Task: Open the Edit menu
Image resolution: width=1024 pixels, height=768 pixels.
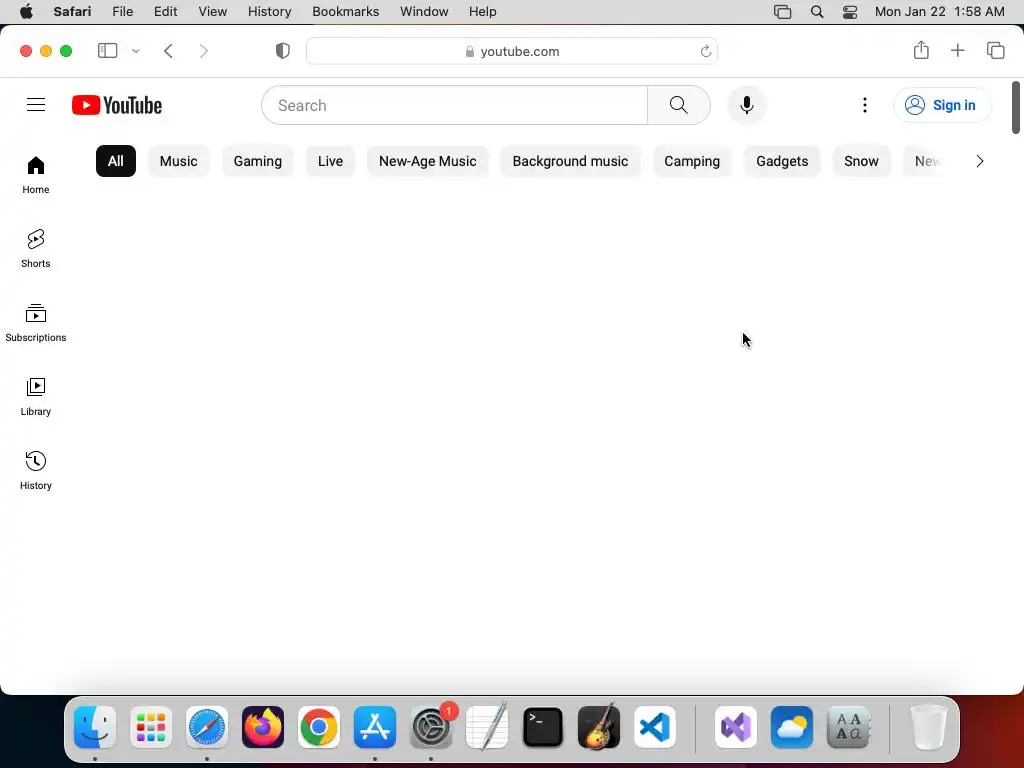Action: [x=165, y=12]
